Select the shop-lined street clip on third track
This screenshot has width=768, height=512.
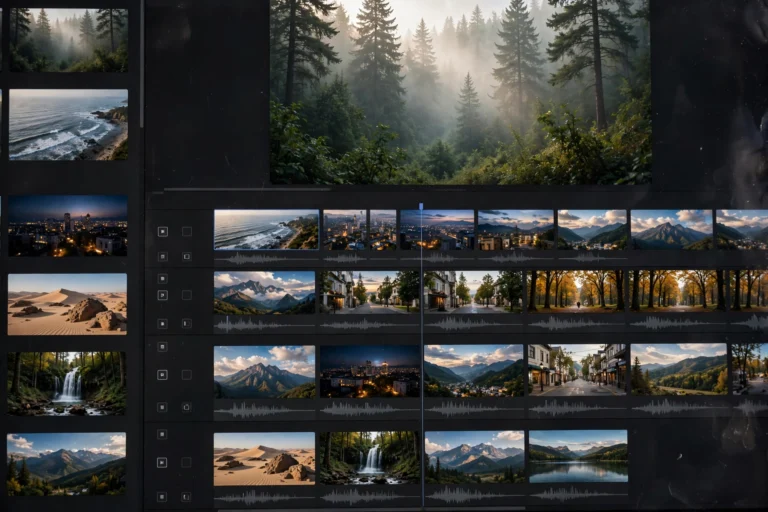(x=577, y=369)
